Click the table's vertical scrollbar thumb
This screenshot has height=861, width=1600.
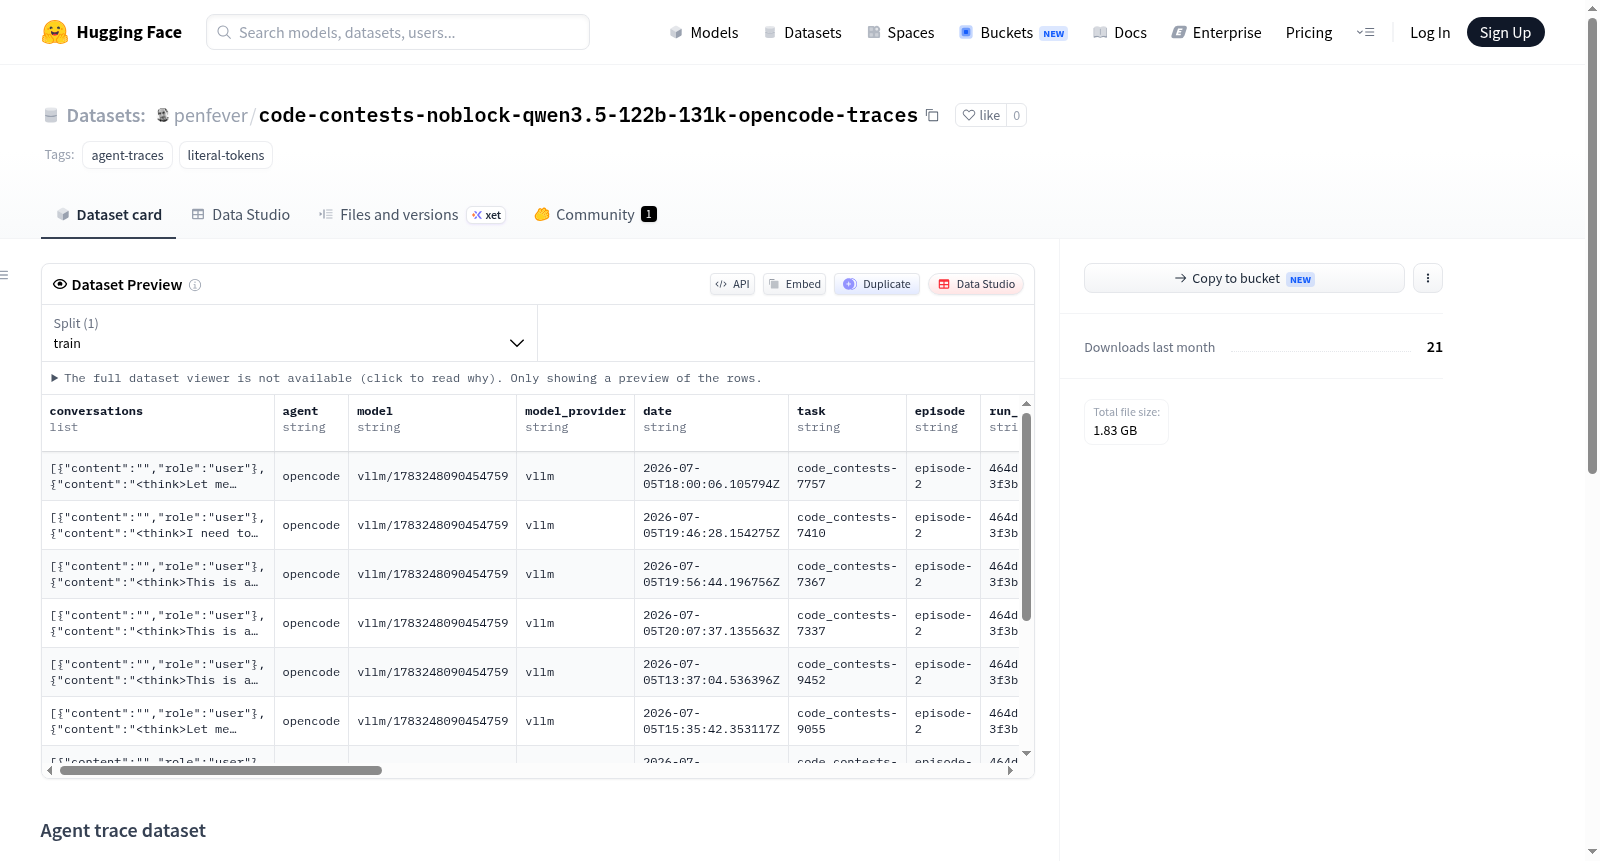click(1026, 517)
